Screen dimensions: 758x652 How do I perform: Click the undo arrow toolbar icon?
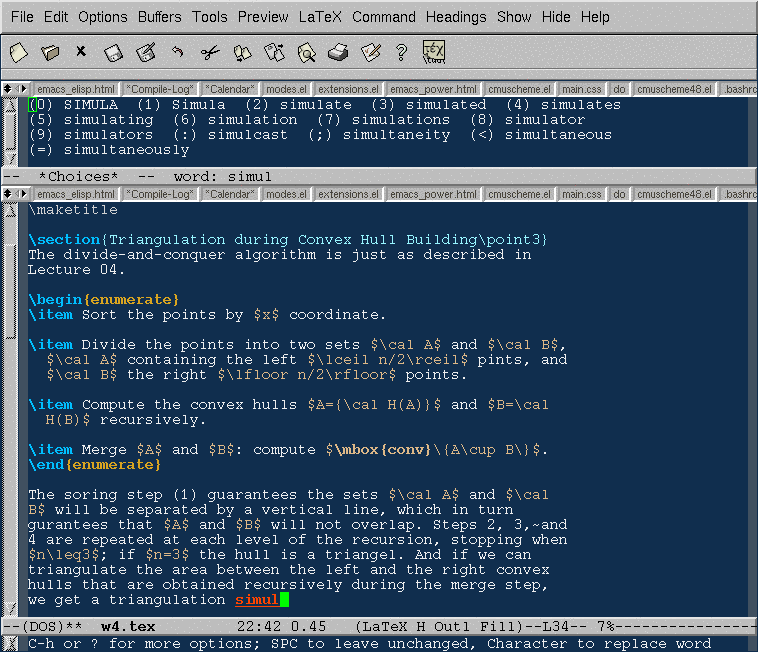177,52
